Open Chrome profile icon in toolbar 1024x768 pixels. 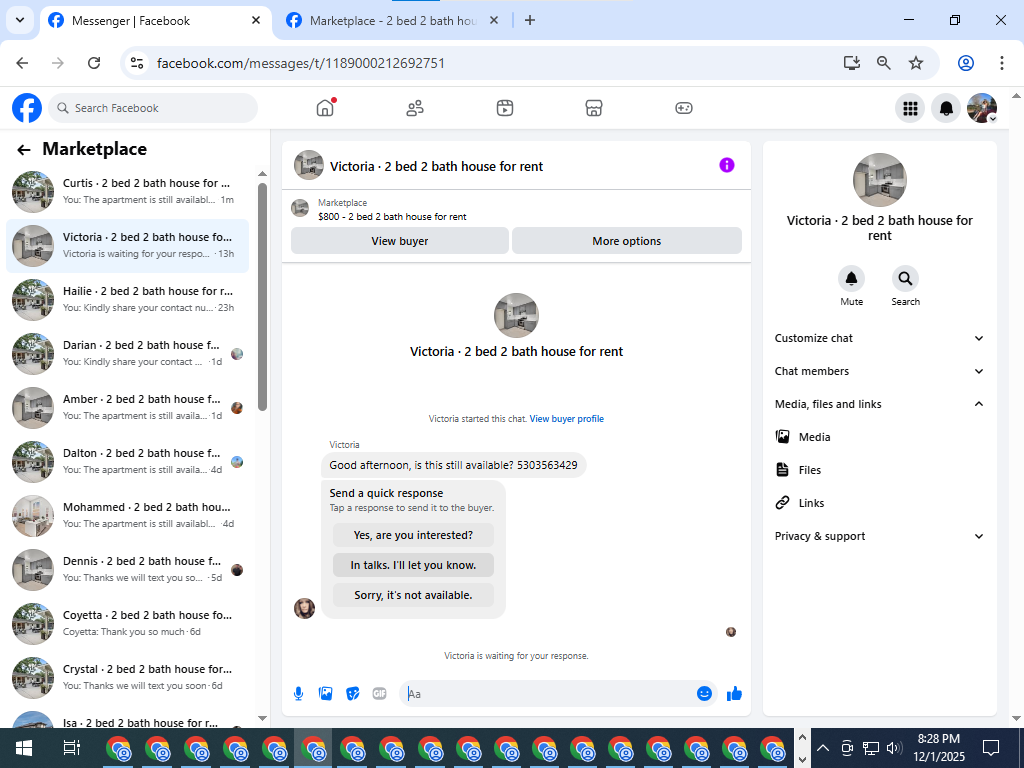point(966,63)
